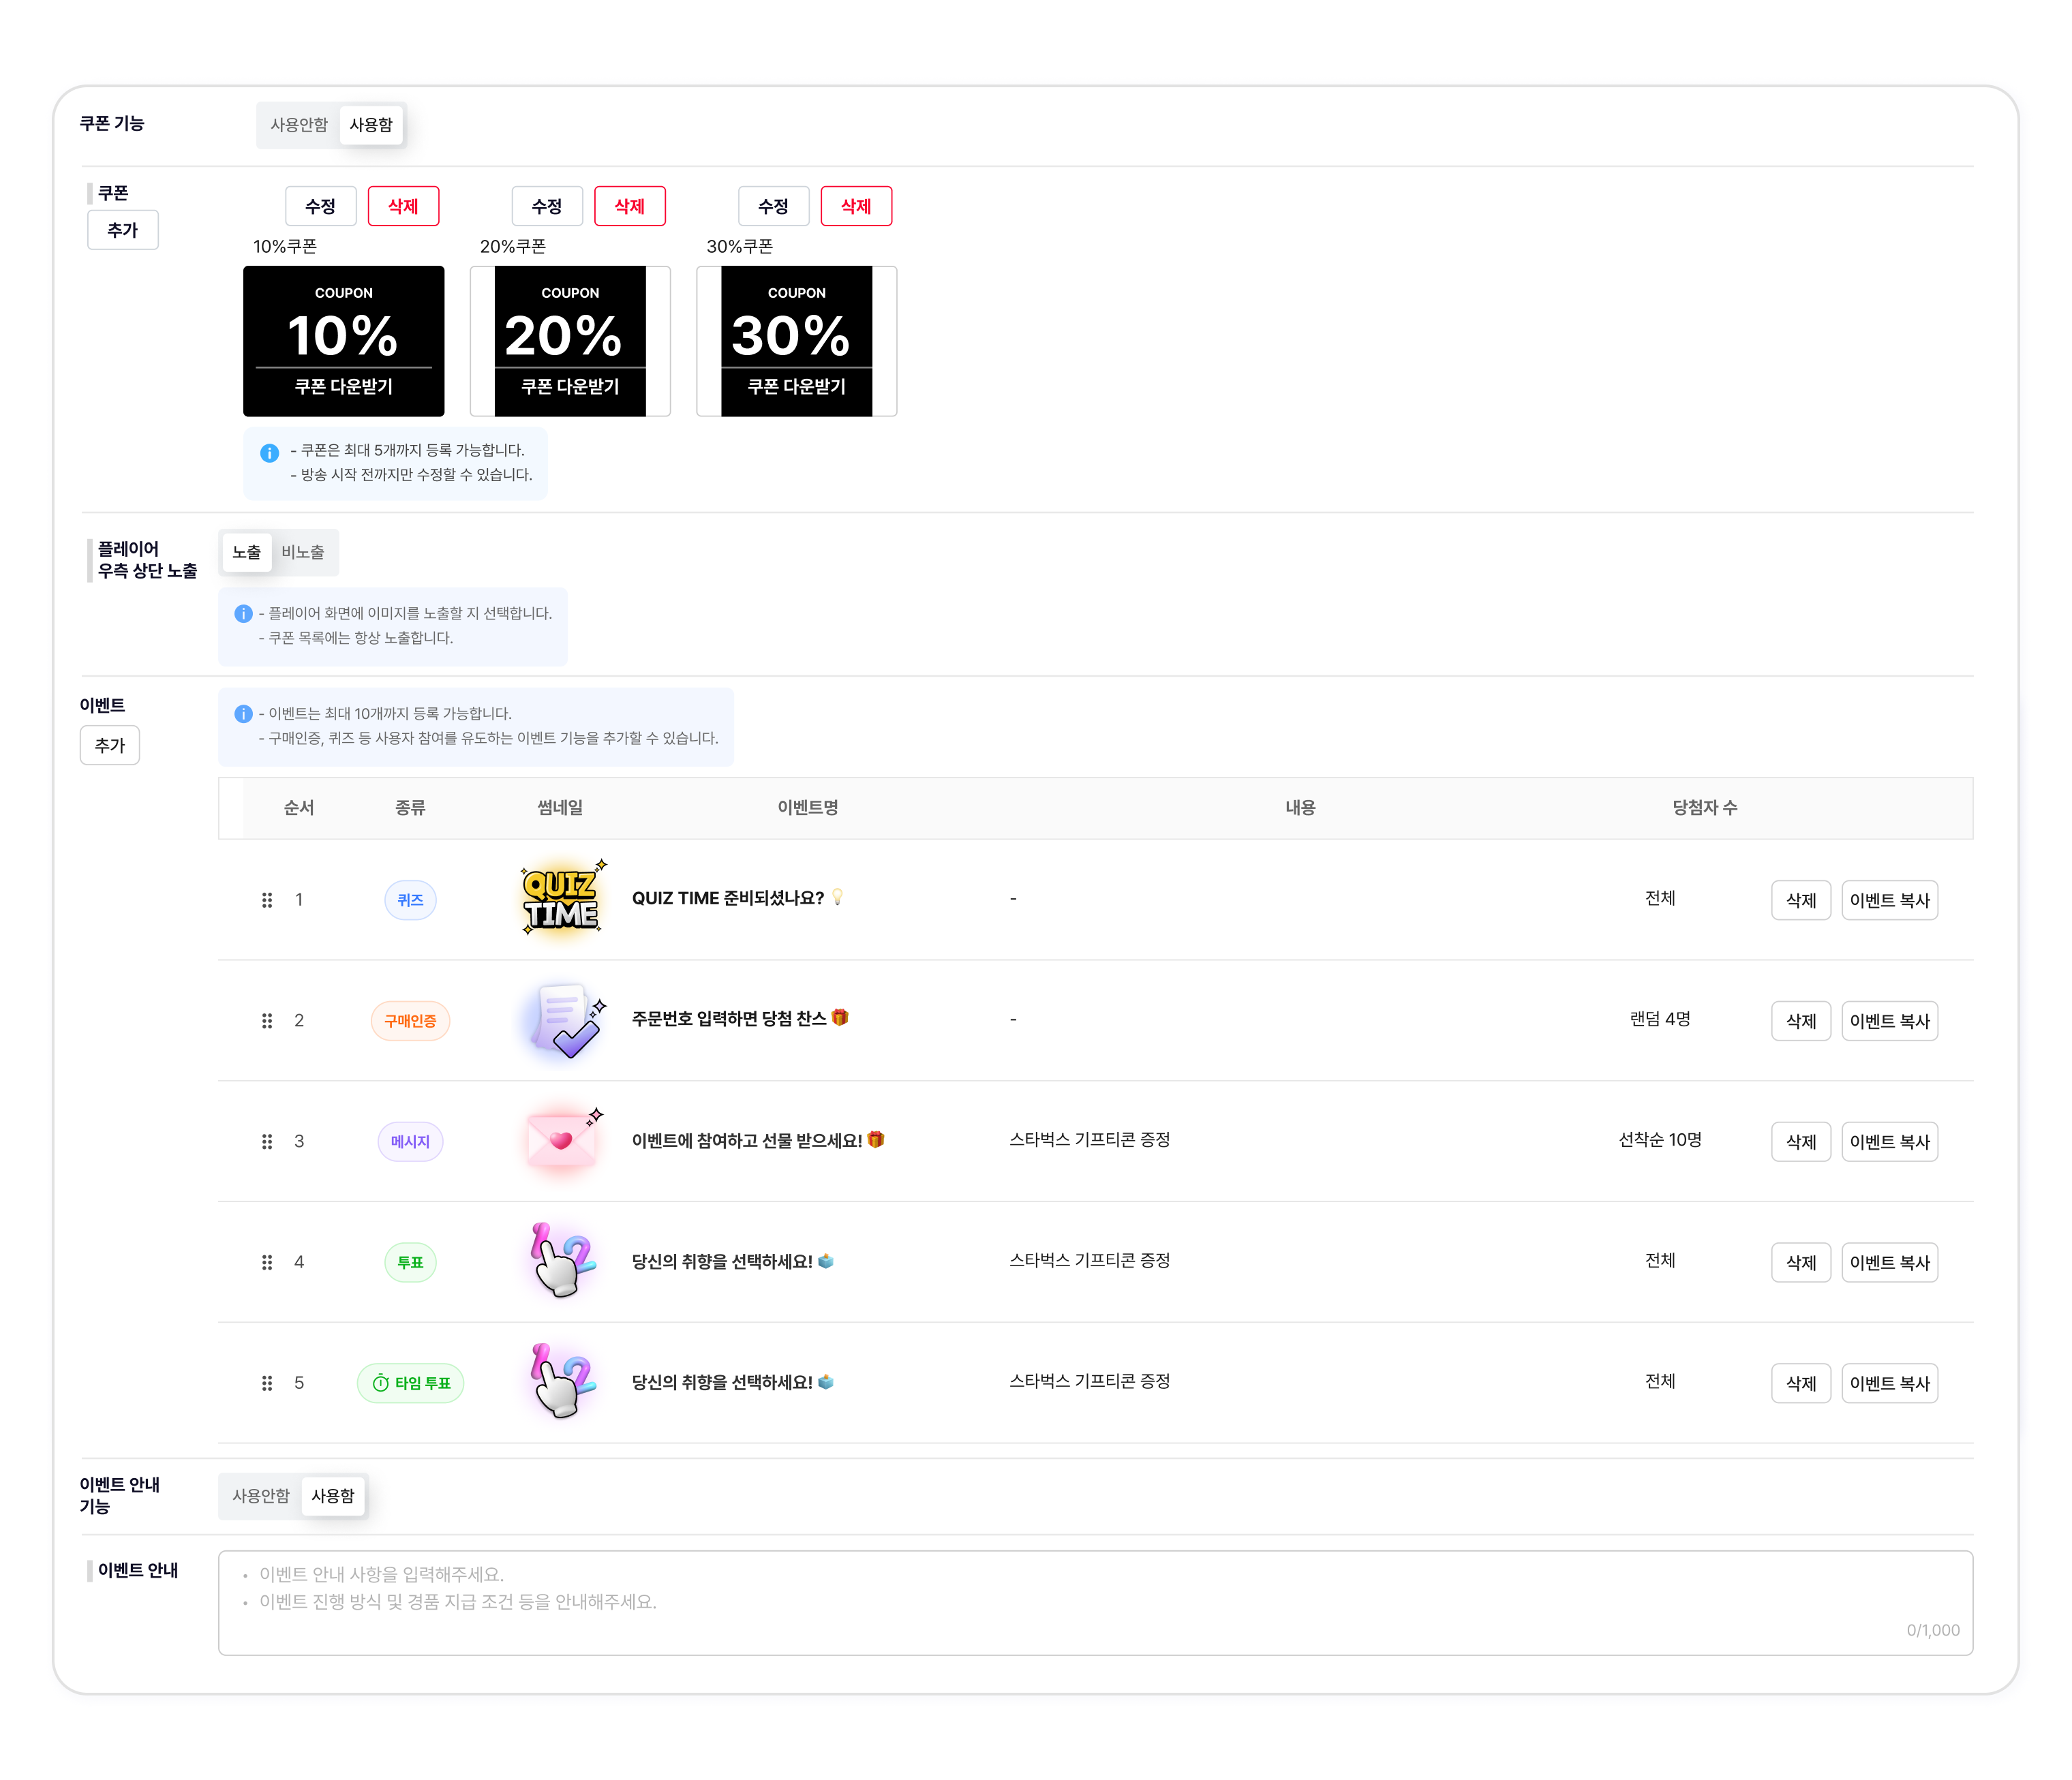Select the 메시지 type badge
This screenshot has width=2072, height=1780.
410,1142
